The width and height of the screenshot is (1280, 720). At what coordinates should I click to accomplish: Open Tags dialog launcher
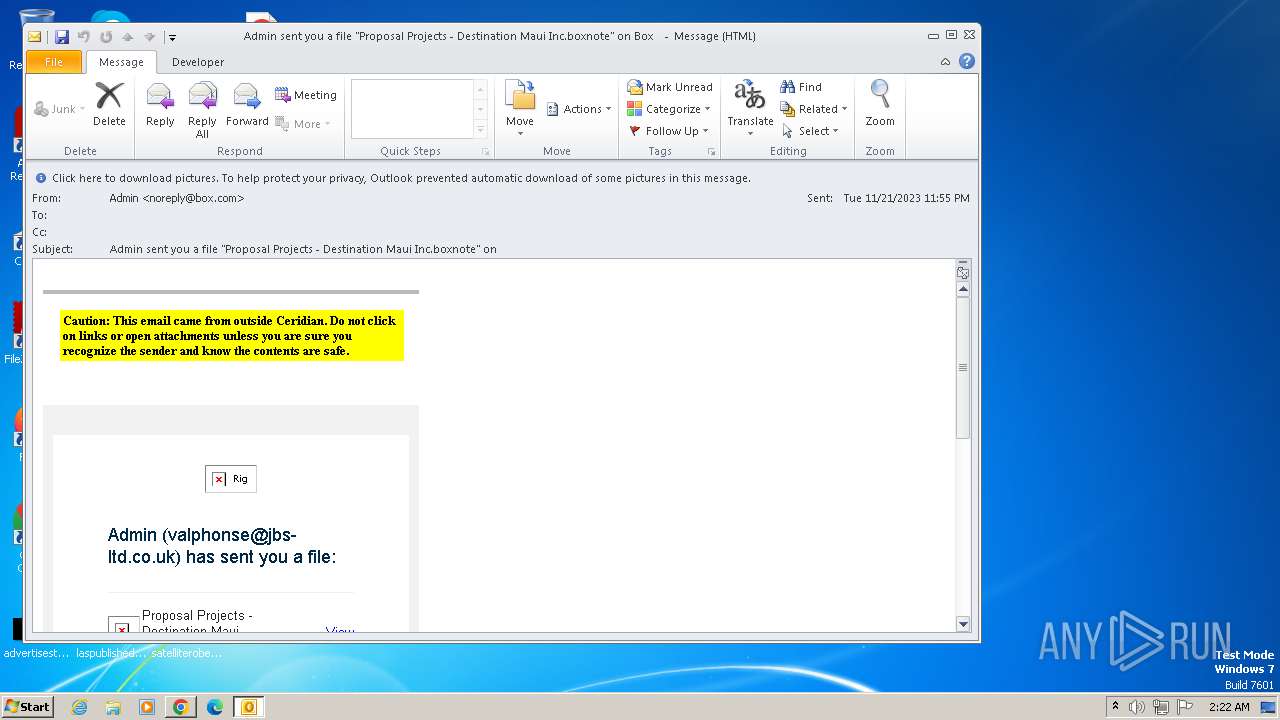coord(712,152)
